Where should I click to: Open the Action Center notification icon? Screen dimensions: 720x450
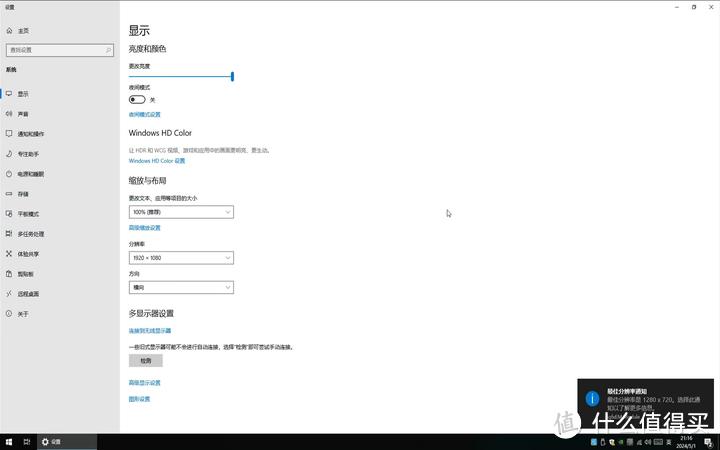(708, 441)
